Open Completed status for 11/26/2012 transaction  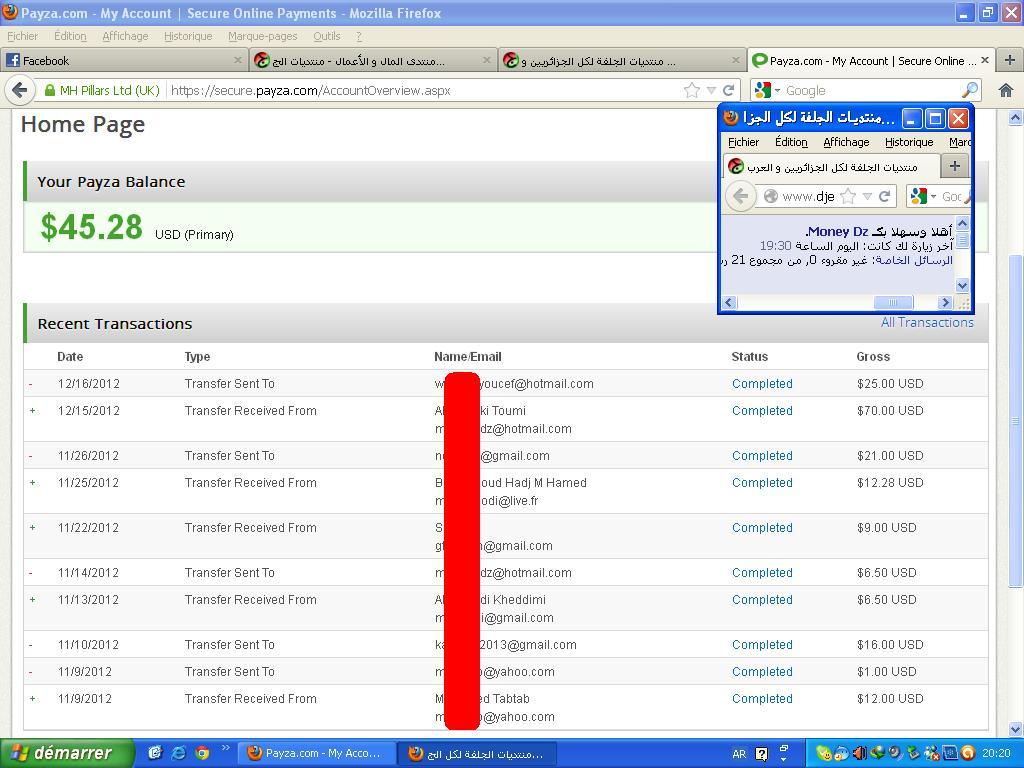762,455
